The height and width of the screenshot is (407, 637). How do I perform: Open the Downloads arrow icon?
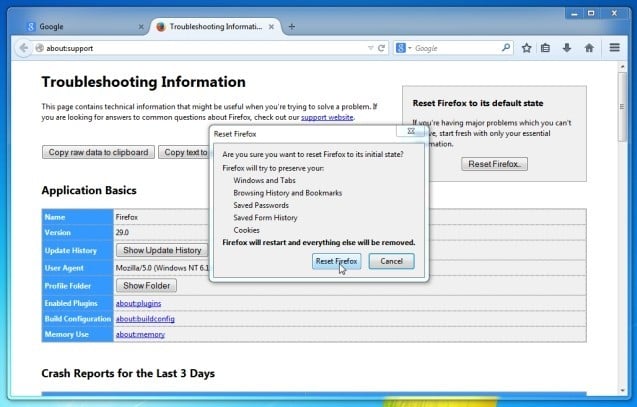[567, 47]
